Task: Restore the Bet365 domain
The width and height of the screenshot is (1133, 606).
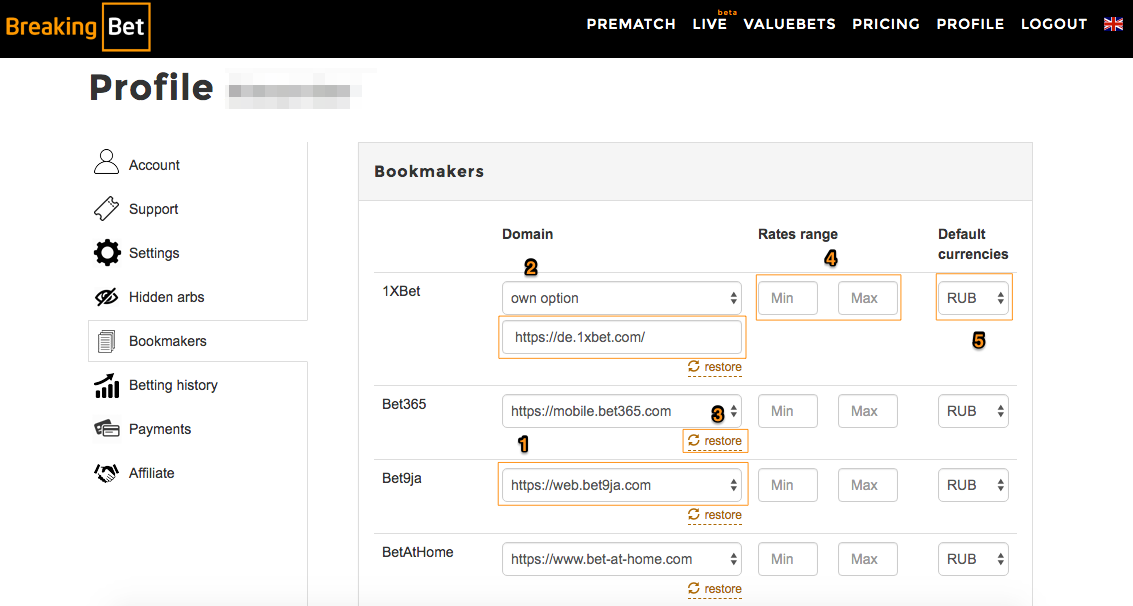Action: (x=715, y=441)
